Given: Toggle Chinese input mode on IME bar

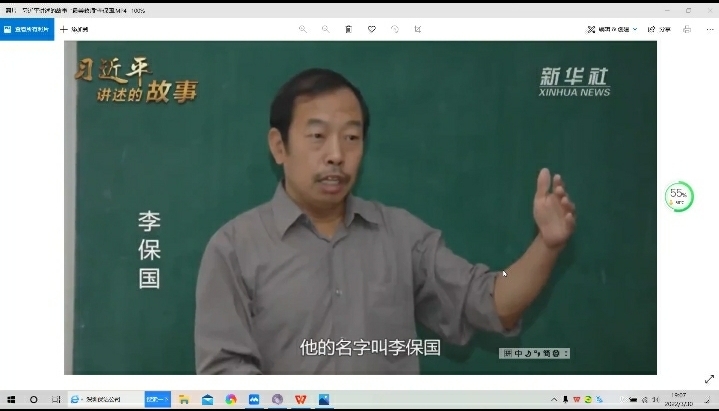Looking at the screenshot, I should click(519, 353).
